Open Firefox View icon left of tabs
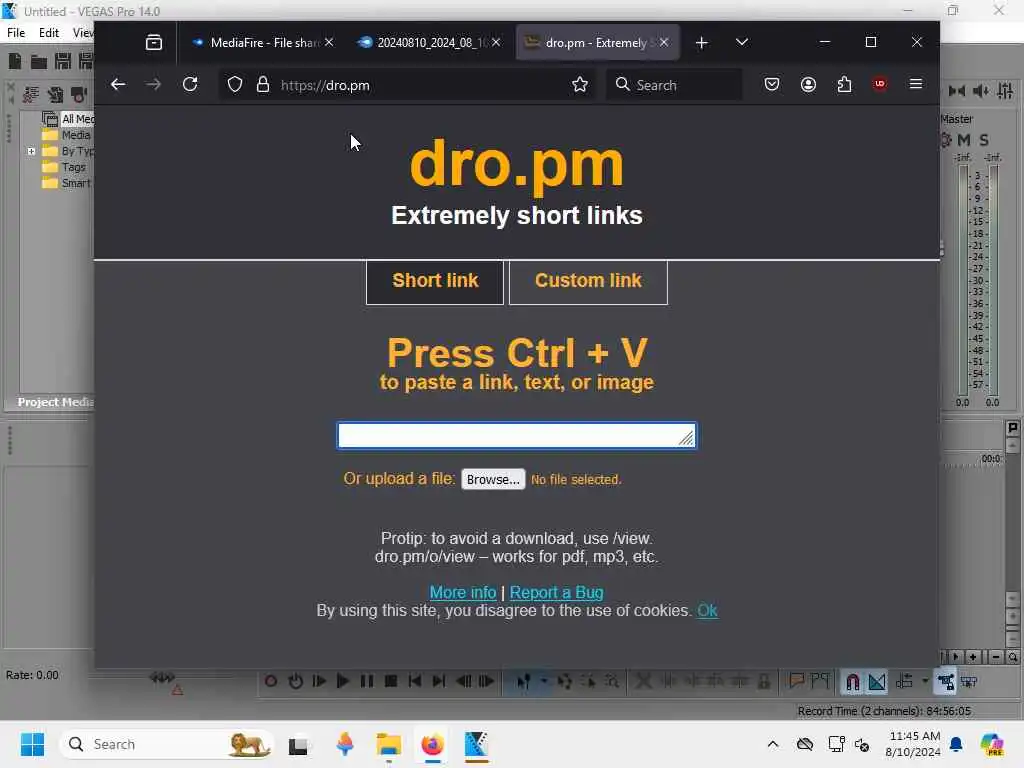Viewport: 1024px width, 768px height. [x=154, y=42]
